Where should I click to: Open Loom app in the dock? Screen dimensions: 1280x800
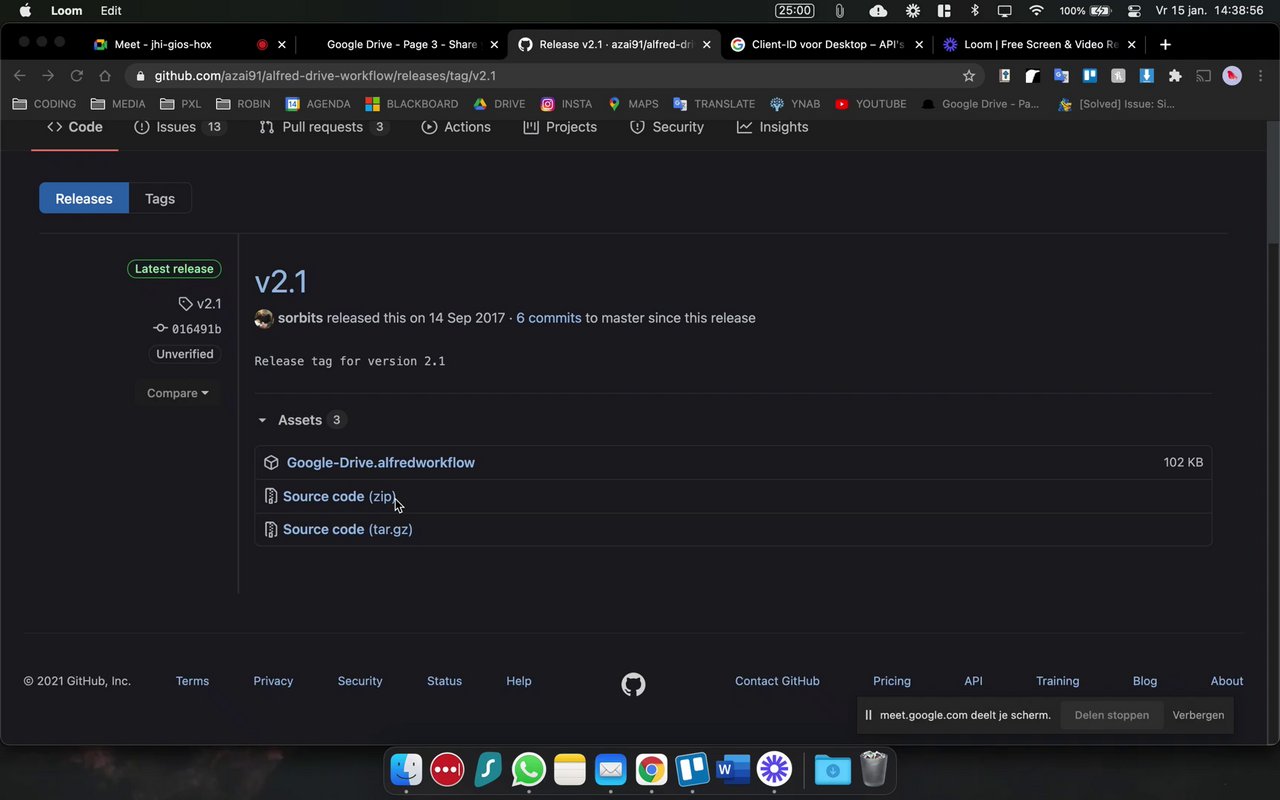coord(774,769)
